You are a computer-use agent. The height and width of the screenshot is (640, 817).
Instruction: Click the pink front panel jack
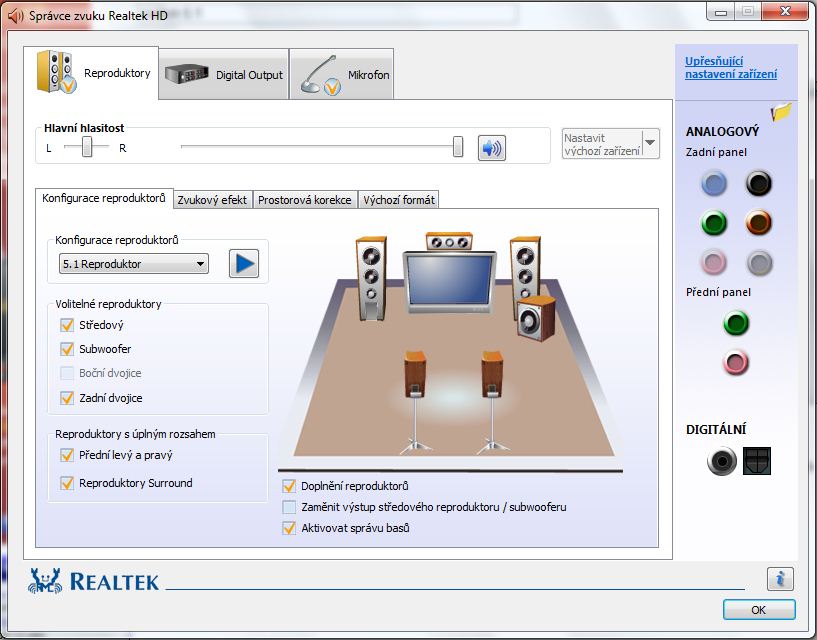[x=736, y=362]
